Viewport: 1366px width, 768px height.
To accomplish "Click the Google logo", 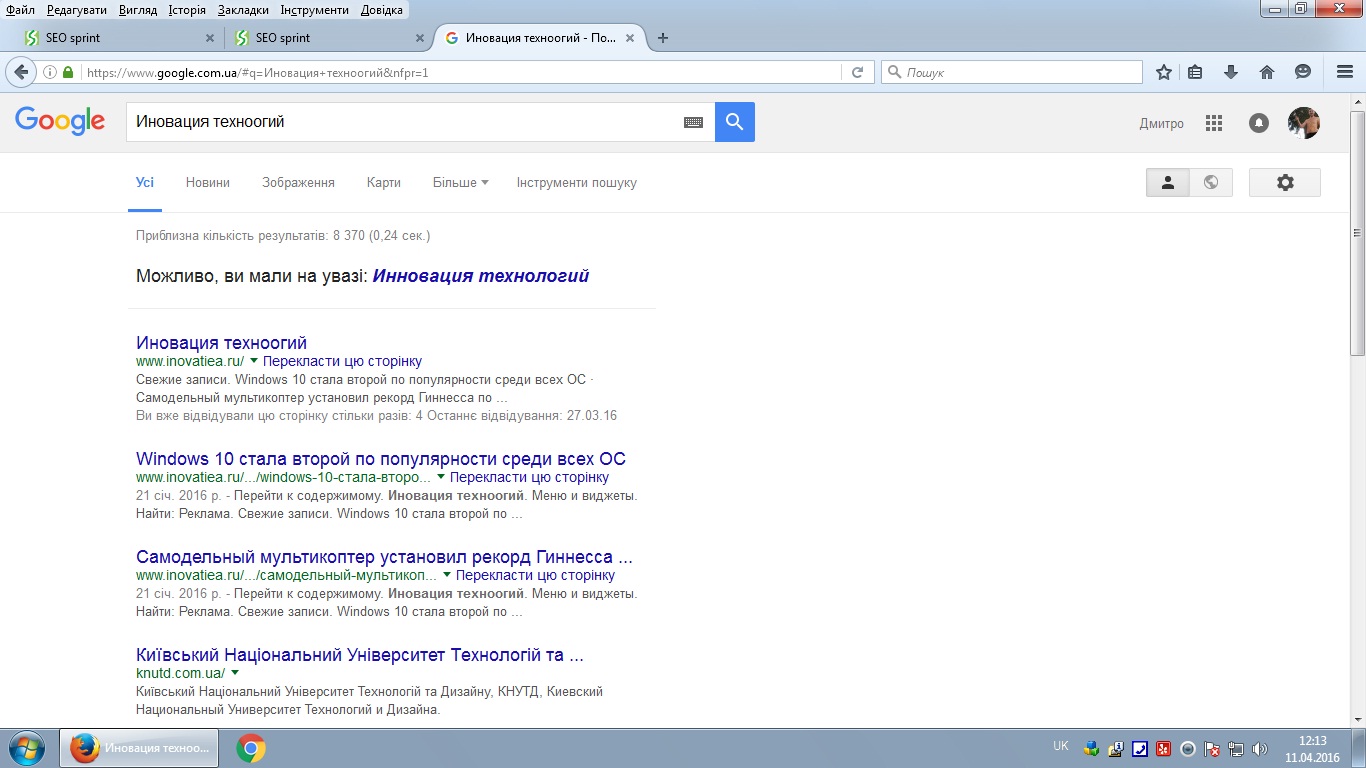I will pyautogui.click(x=60, y=121).
